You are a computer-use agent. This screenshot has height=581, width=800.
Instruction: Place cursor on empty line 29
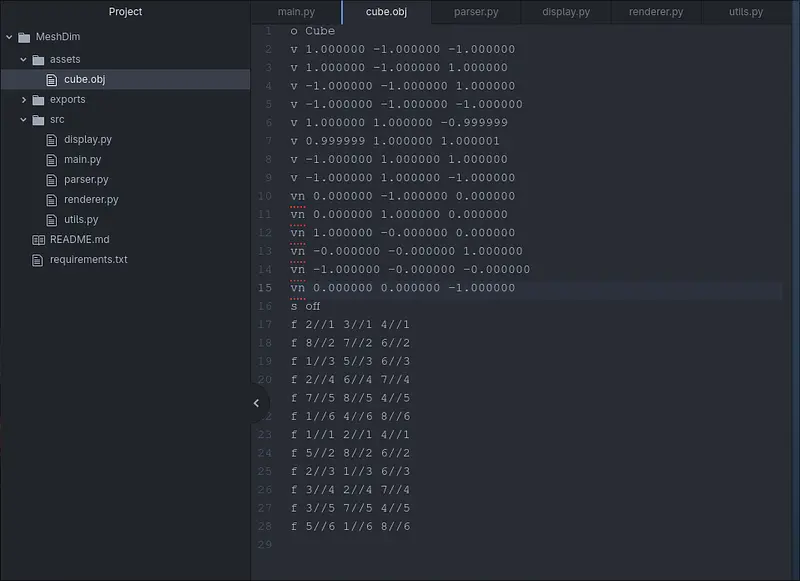pos(400,545)
